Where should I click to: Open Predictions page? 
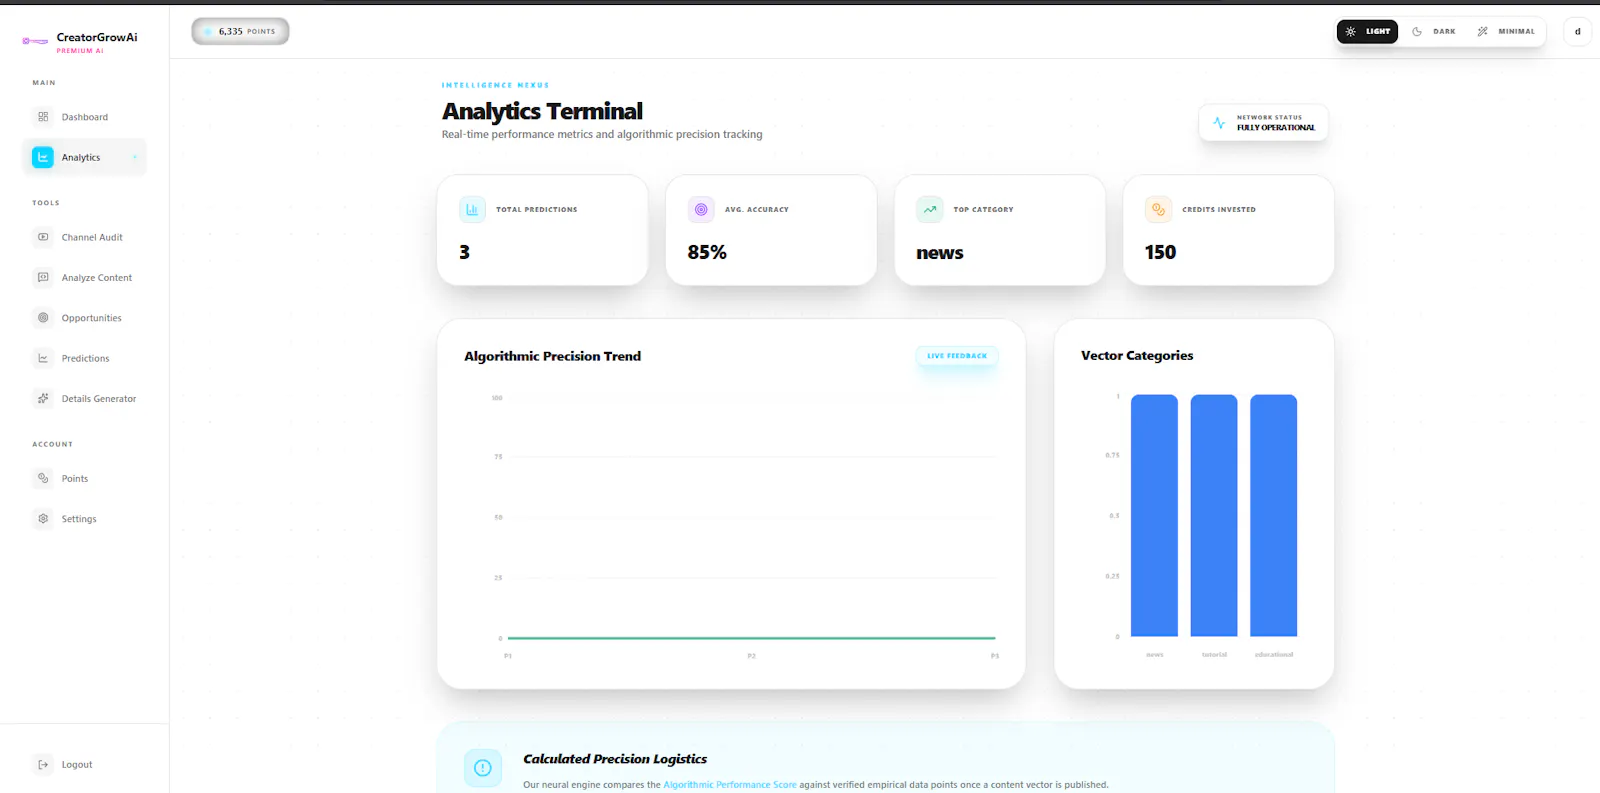coord(84,358)
